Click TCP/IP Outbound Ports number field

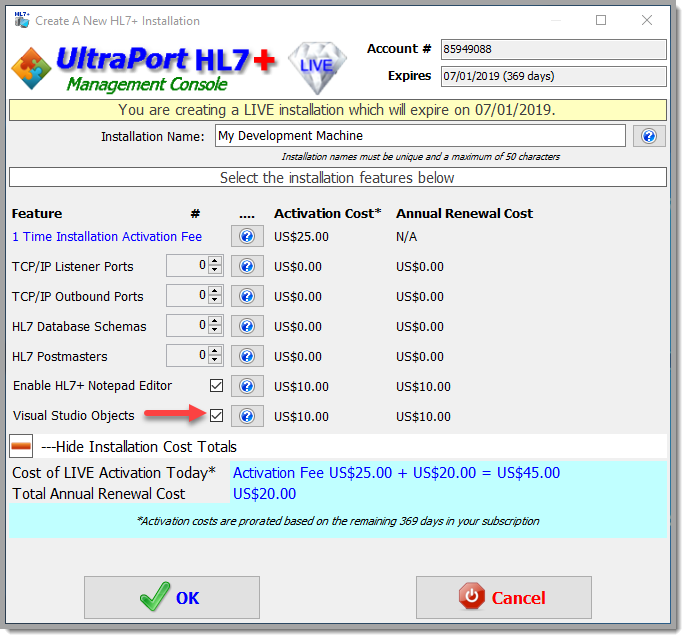(188, 296)
